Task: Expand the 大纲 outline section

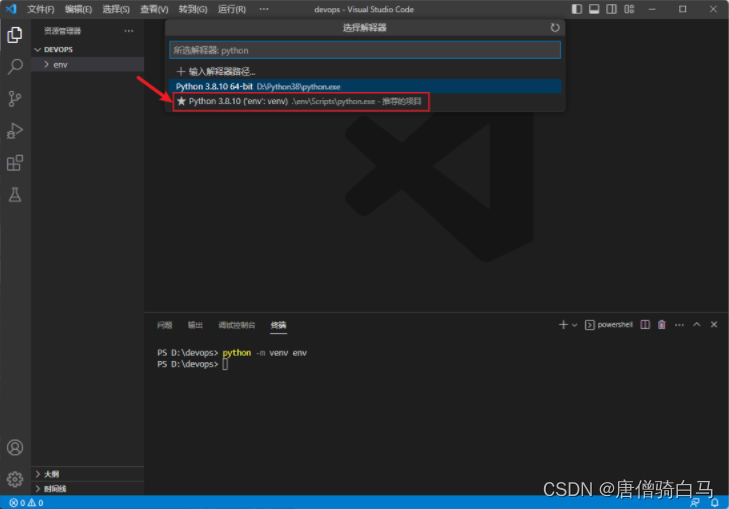Action: [87, 474]
